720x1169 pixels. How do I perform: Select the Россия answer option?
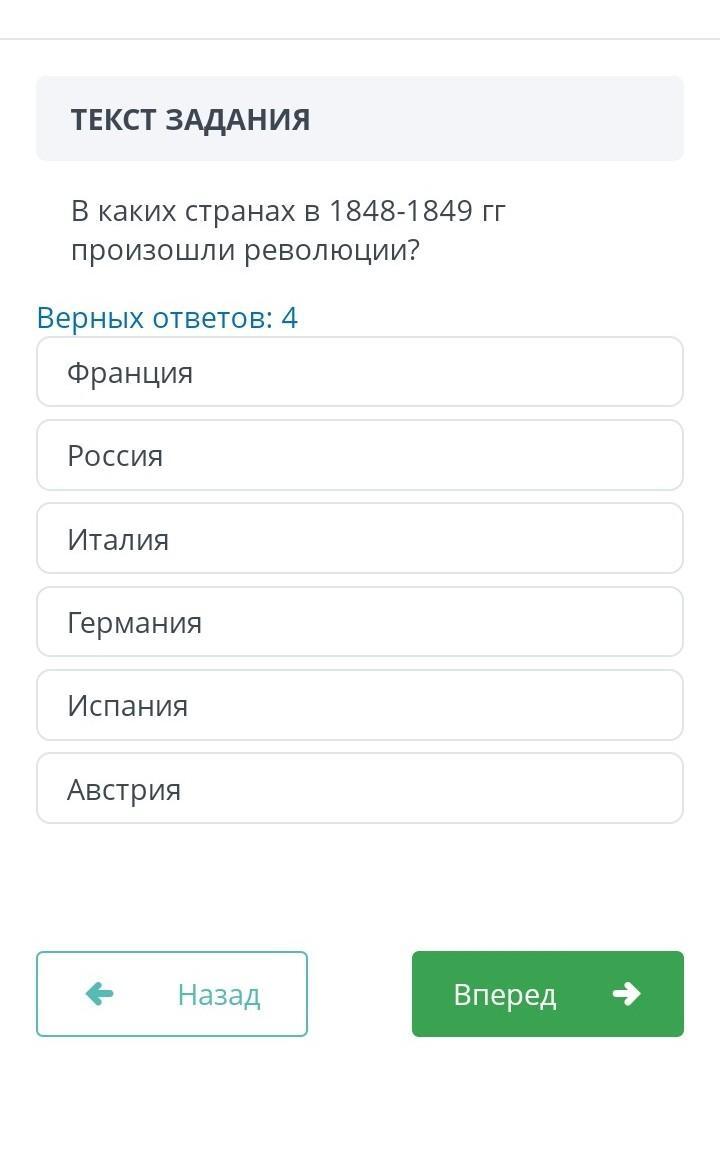pos(360,455)
